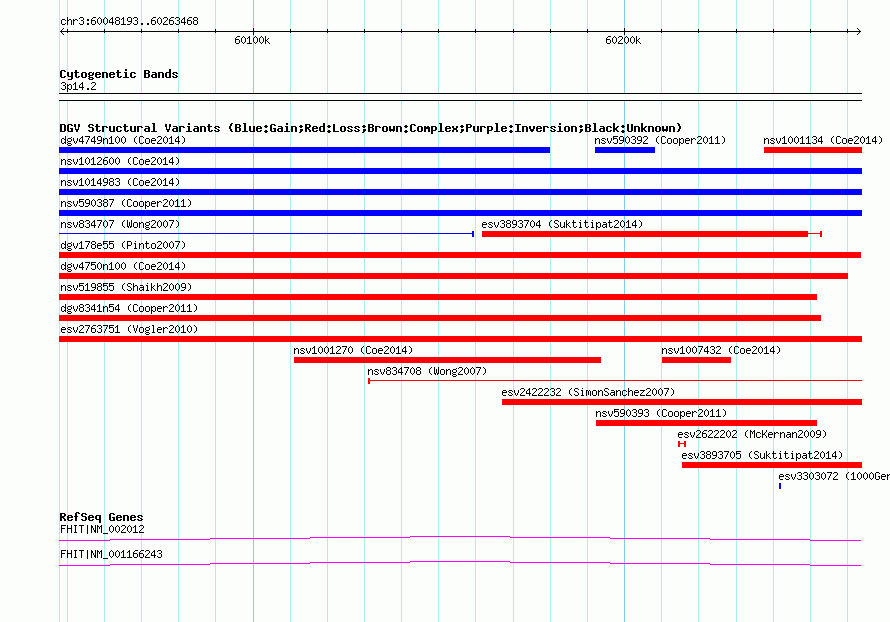The image size is (890, 622).
Task: Click the nsv590393 (Cooper2011) label
Action: pyautogui.click(x=661, y=413)
